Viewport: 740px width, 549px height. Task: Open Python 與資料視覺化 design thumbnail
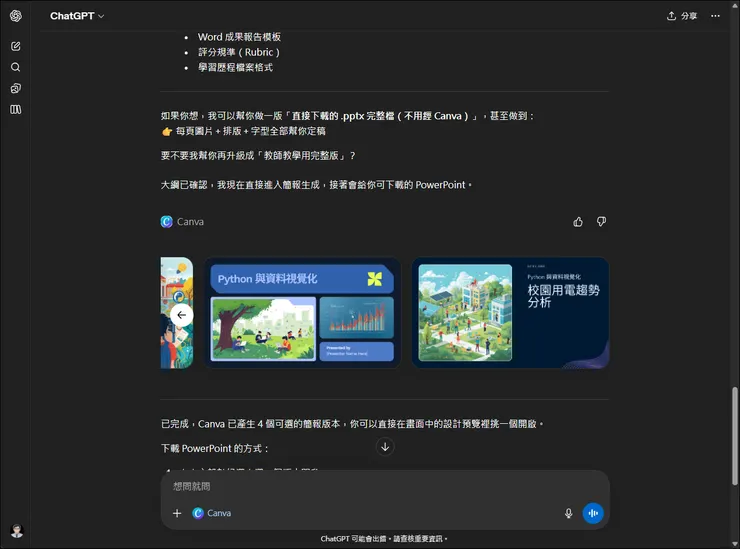point(302,313)
